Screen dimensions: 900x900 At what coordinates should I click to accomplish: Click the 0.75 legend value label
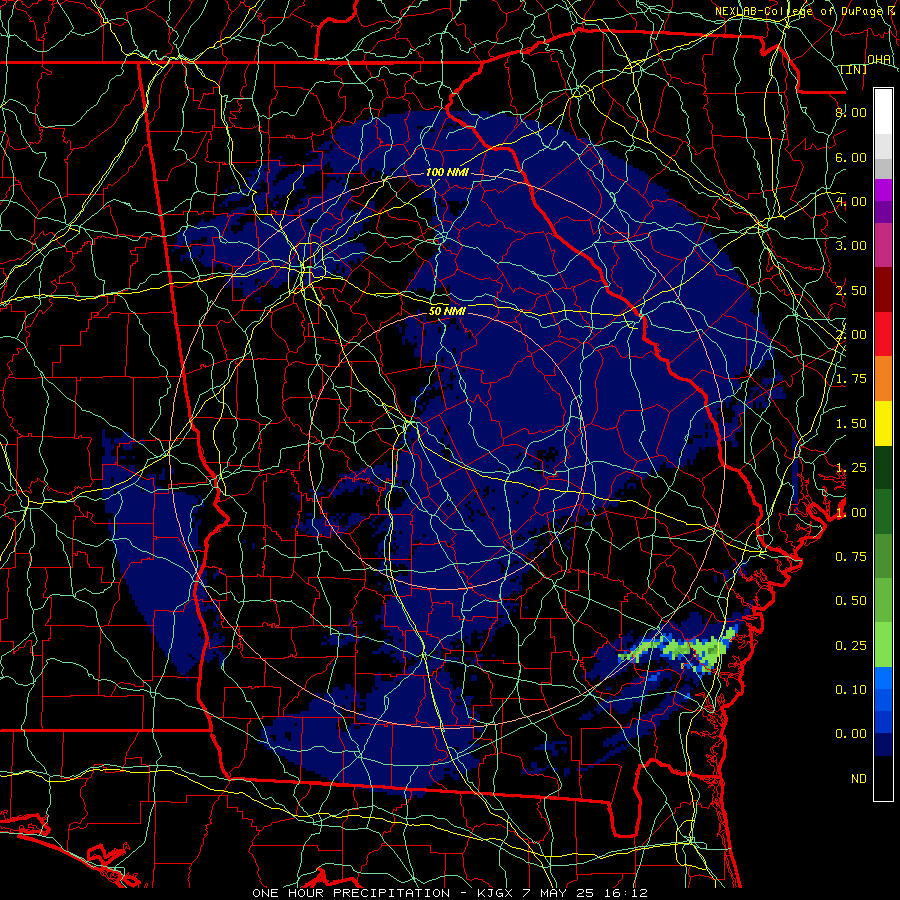pyautogui.click(x=851, y=557)
